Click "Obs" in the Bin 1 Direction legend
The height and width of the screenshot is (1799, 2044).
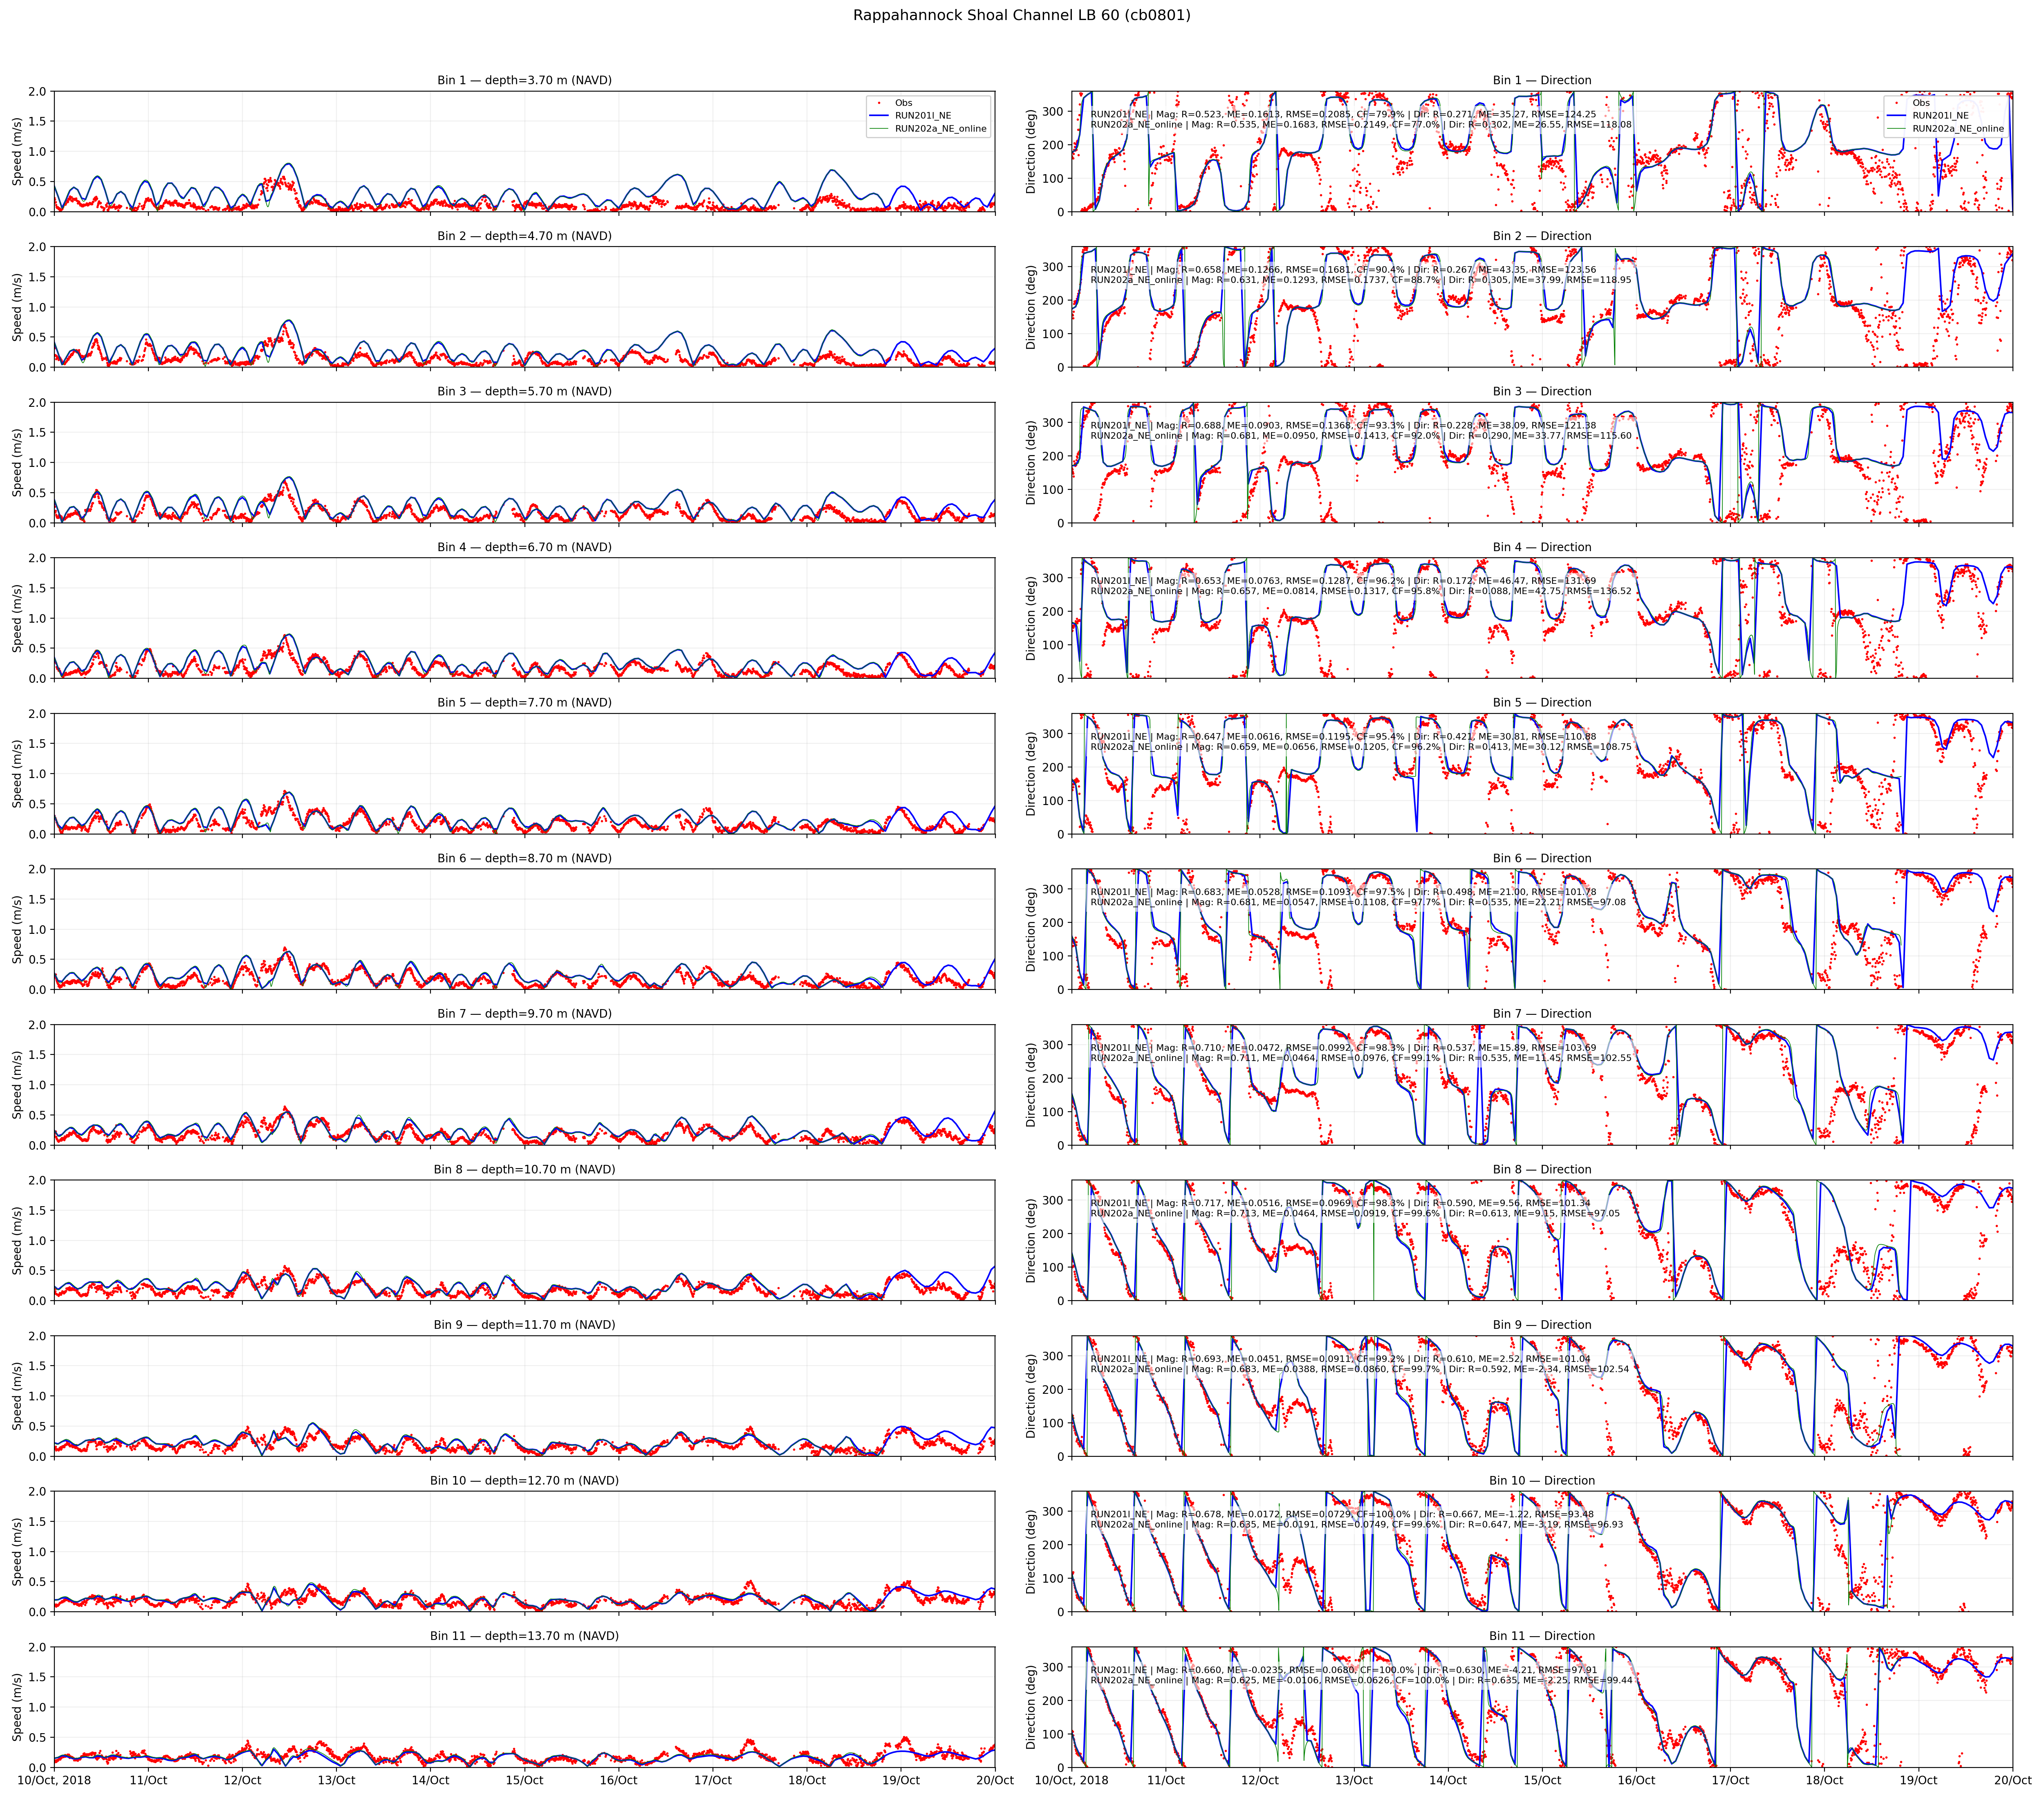(1921, 103)
